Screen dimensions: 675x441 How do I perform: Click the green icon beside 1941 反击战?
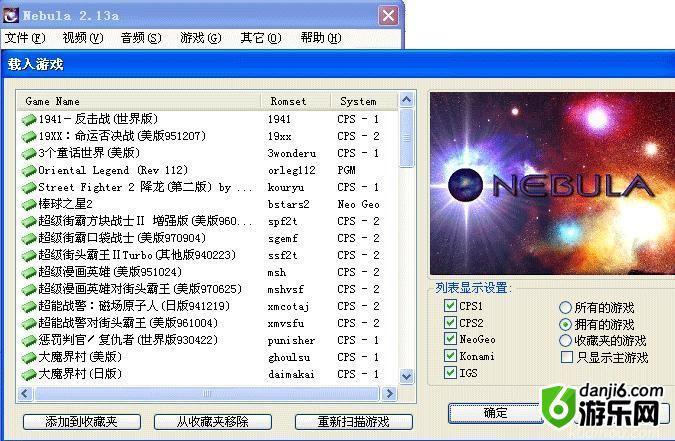[x=29, y=119]
